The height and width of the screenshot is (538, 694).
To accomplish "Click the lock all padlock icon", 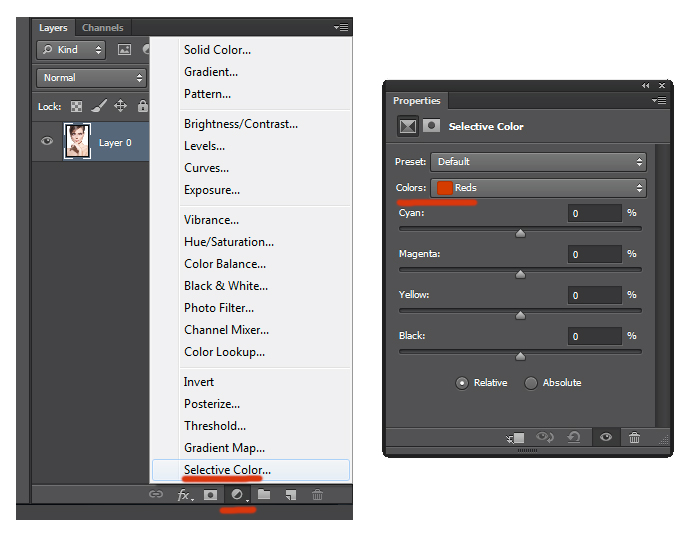I will [142, 106].
